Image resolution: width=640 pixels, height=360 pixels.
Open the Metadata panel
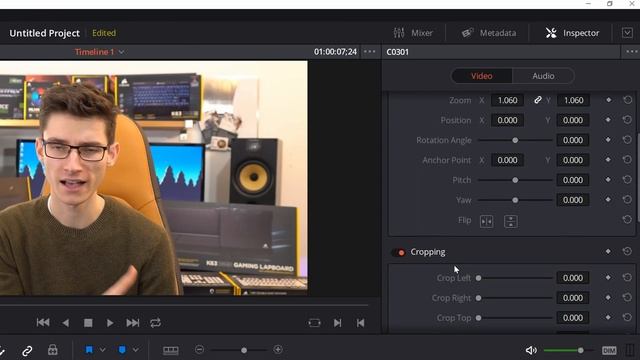pyautogui.click(x=489, y=33)
